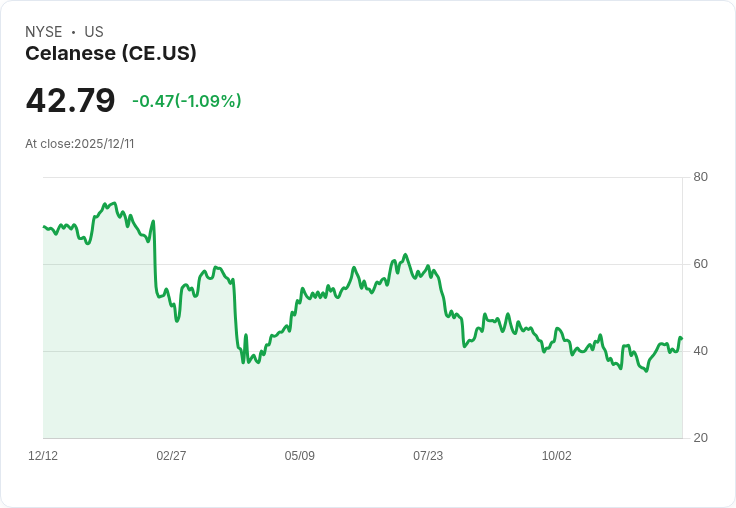Click the 40 price axis label
736x508 pixels.
(x=701, y=351)
